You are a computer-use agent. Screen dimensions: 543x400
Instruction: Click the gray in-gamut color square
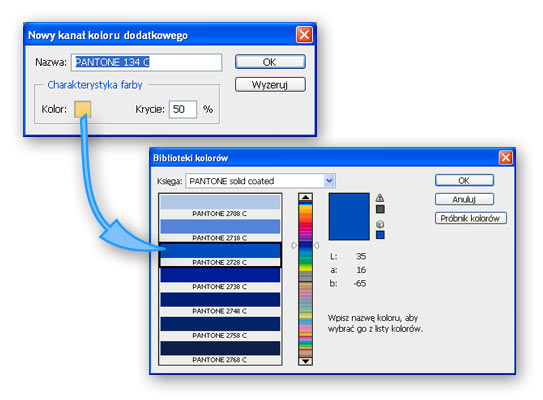(x=380, y=209)
